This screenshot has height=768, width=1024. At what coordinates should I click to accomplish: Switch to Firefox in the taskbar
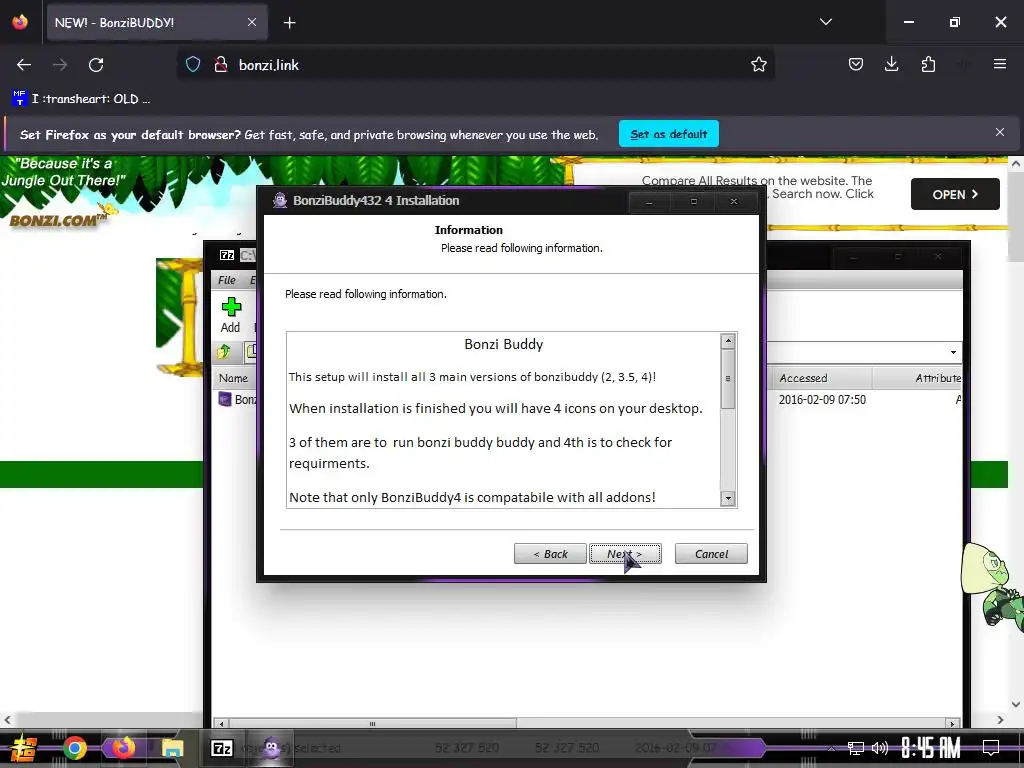(x=123, y=748)
